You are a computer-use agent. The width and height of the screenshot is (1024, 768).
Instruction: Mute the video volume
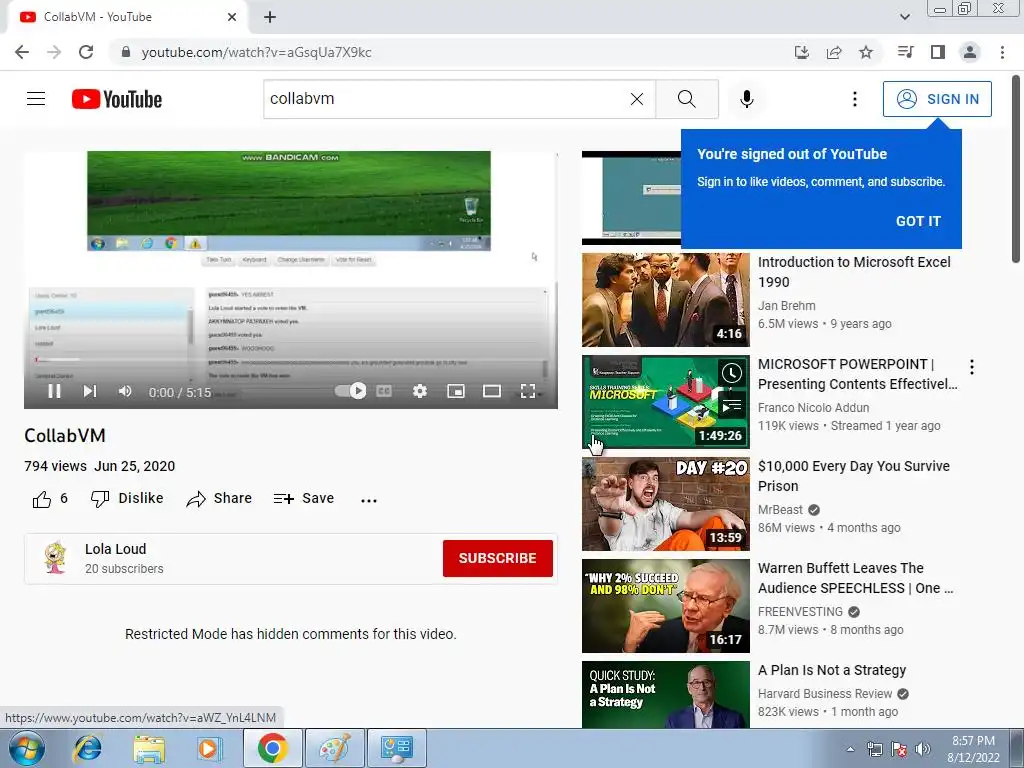point(125,391)
